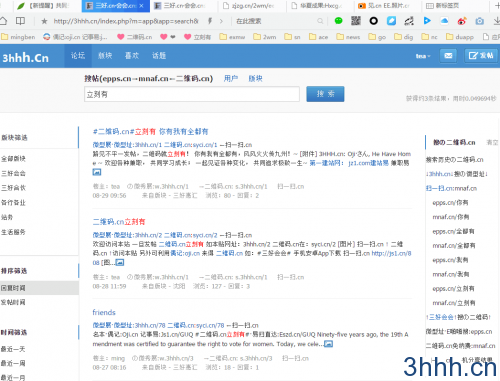Switch to the 用户 search tab
This screenshot has width=500, height=381.
tap(231, 78)
